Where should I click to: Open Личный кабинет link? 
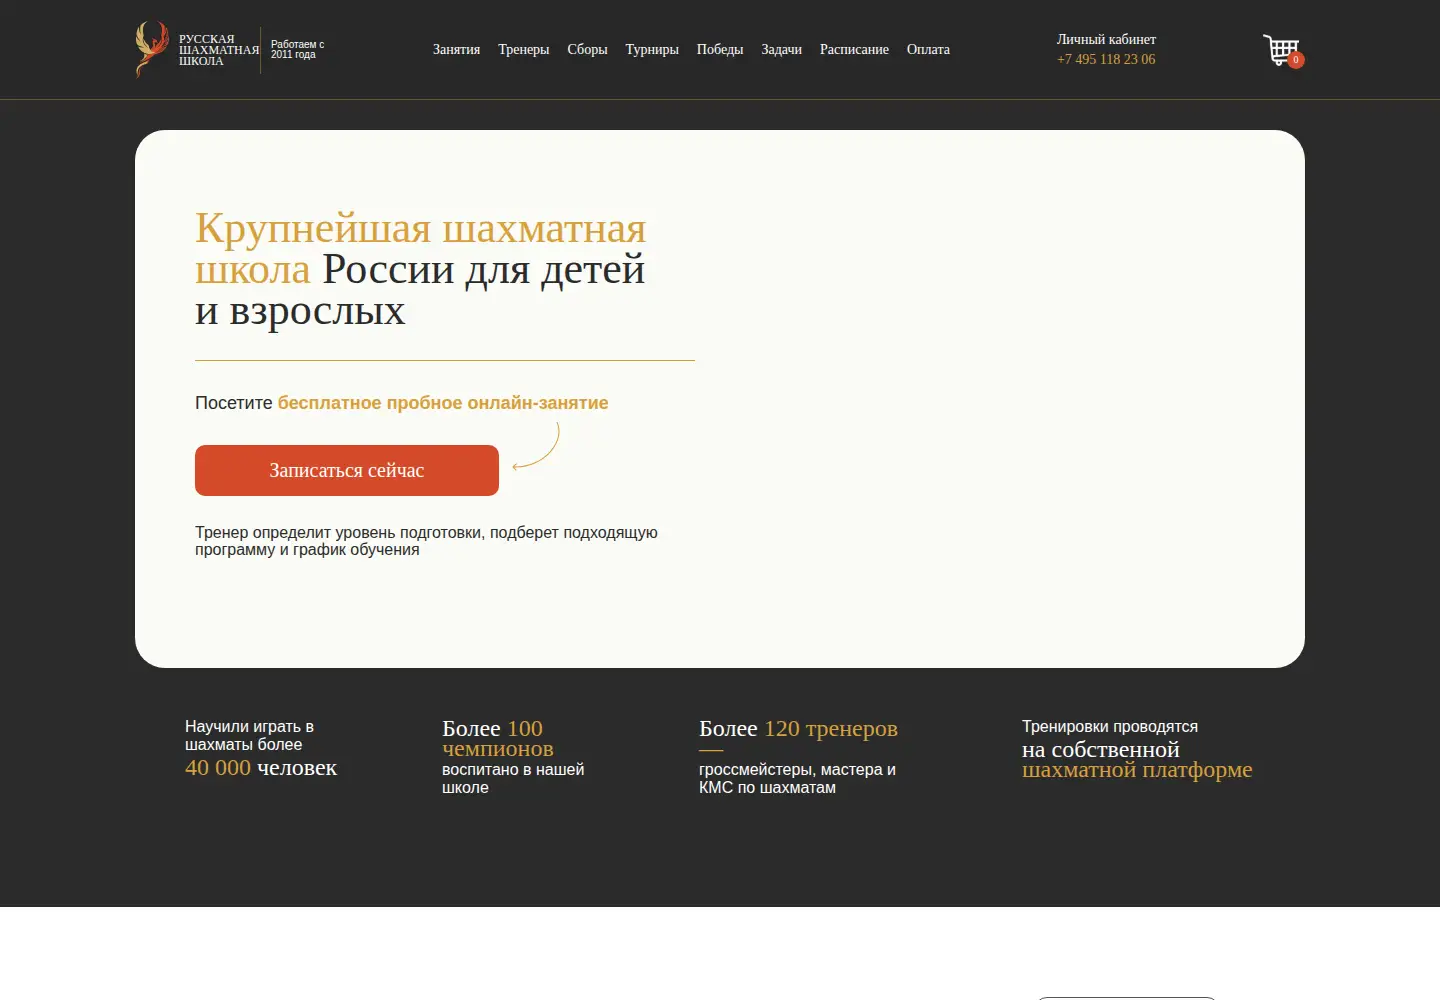click(x=1106, y=40)
